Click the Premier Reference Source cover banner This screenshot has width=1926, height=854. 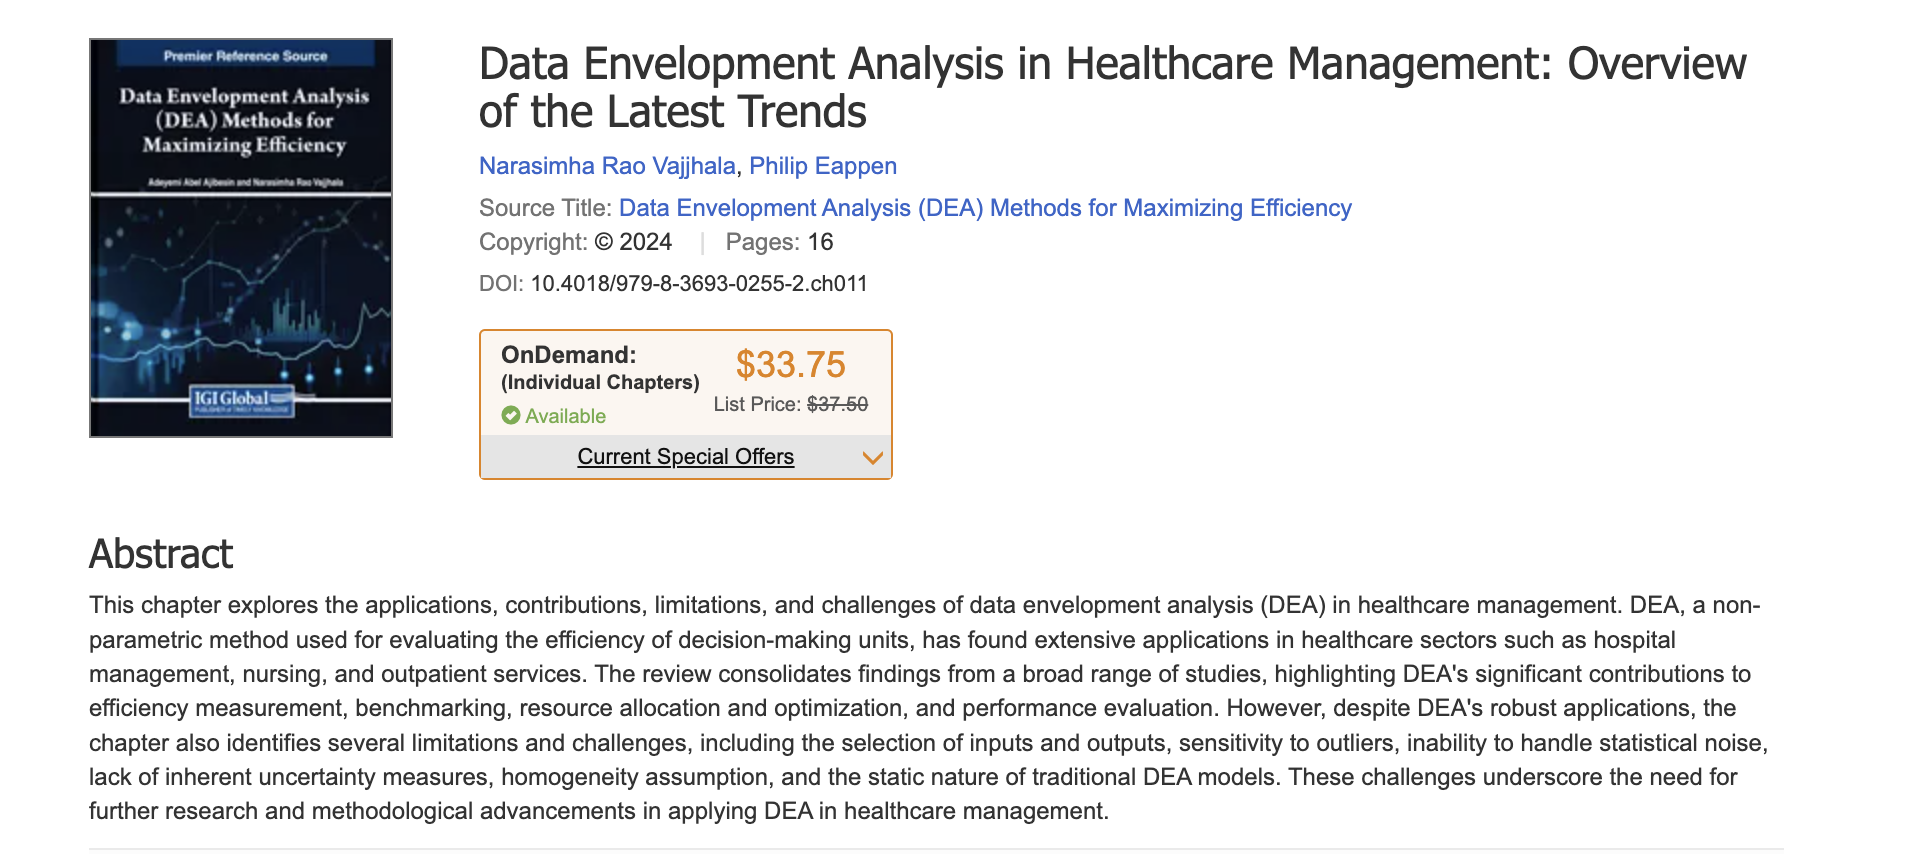coord(245,56)
